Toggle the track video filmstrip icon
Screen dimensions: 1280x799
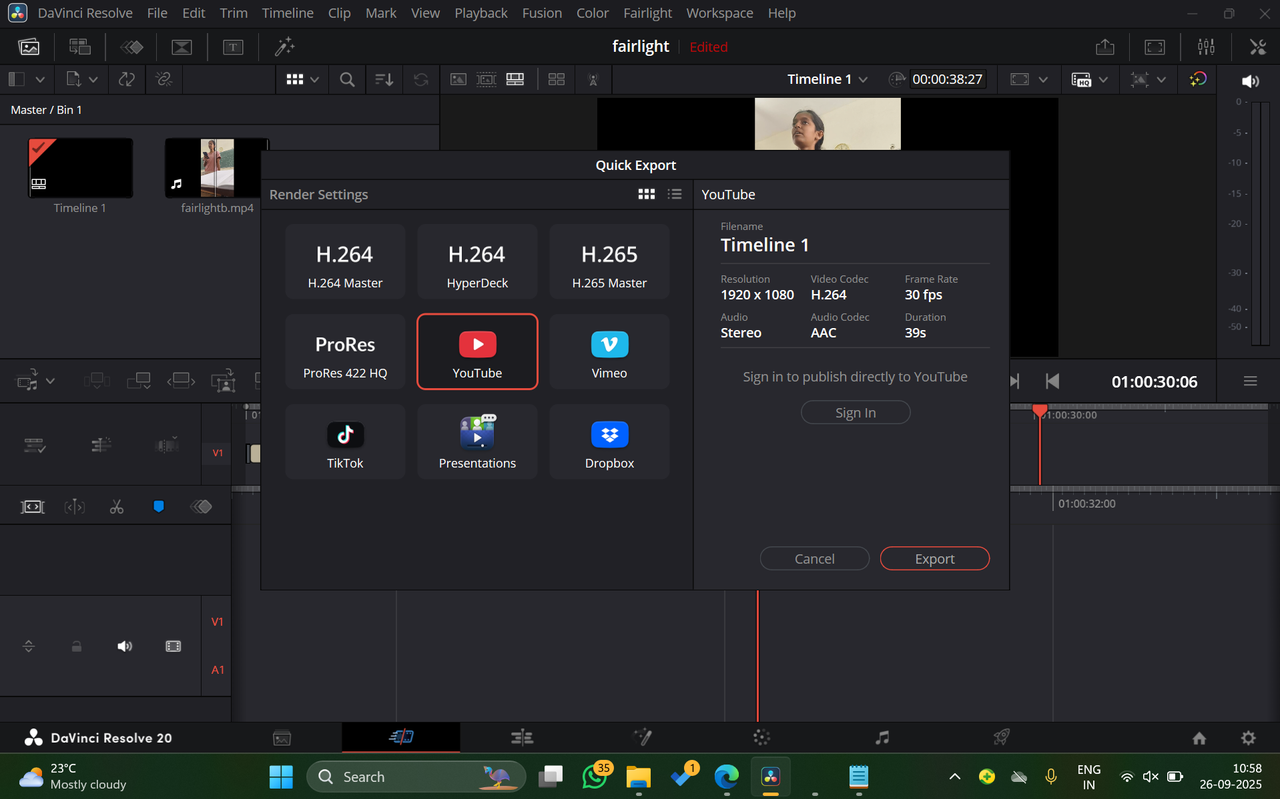(x=173, y=646)
